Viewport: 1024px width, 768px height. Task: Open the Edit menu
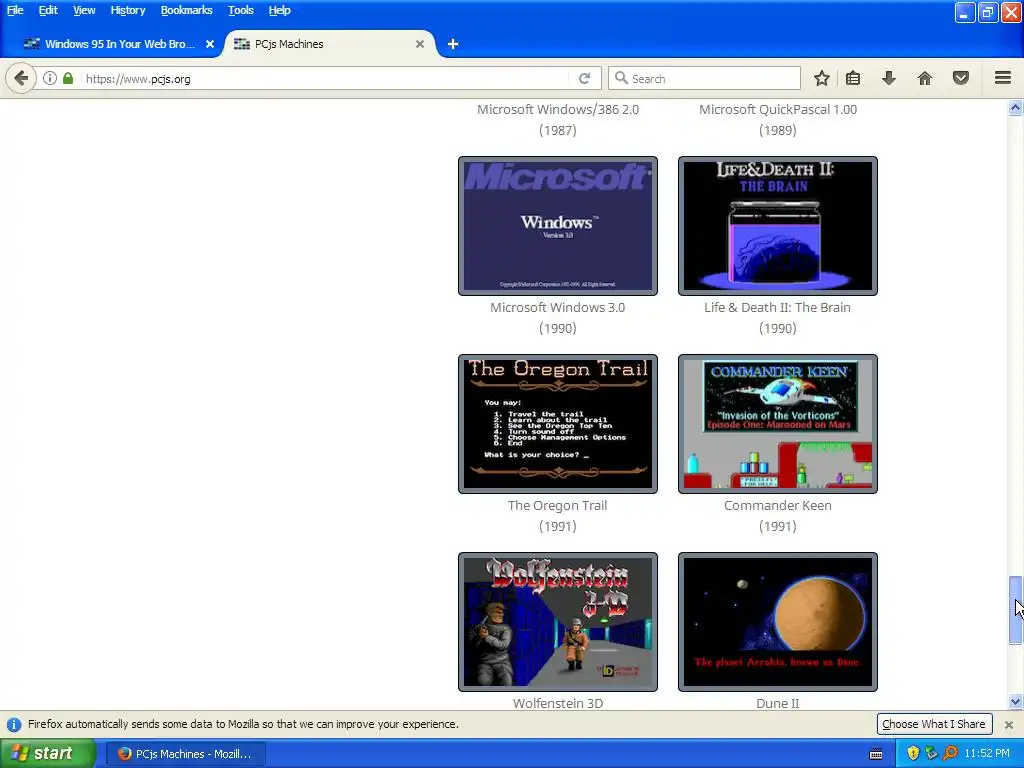pyautogui.click(x=48, y=10)
